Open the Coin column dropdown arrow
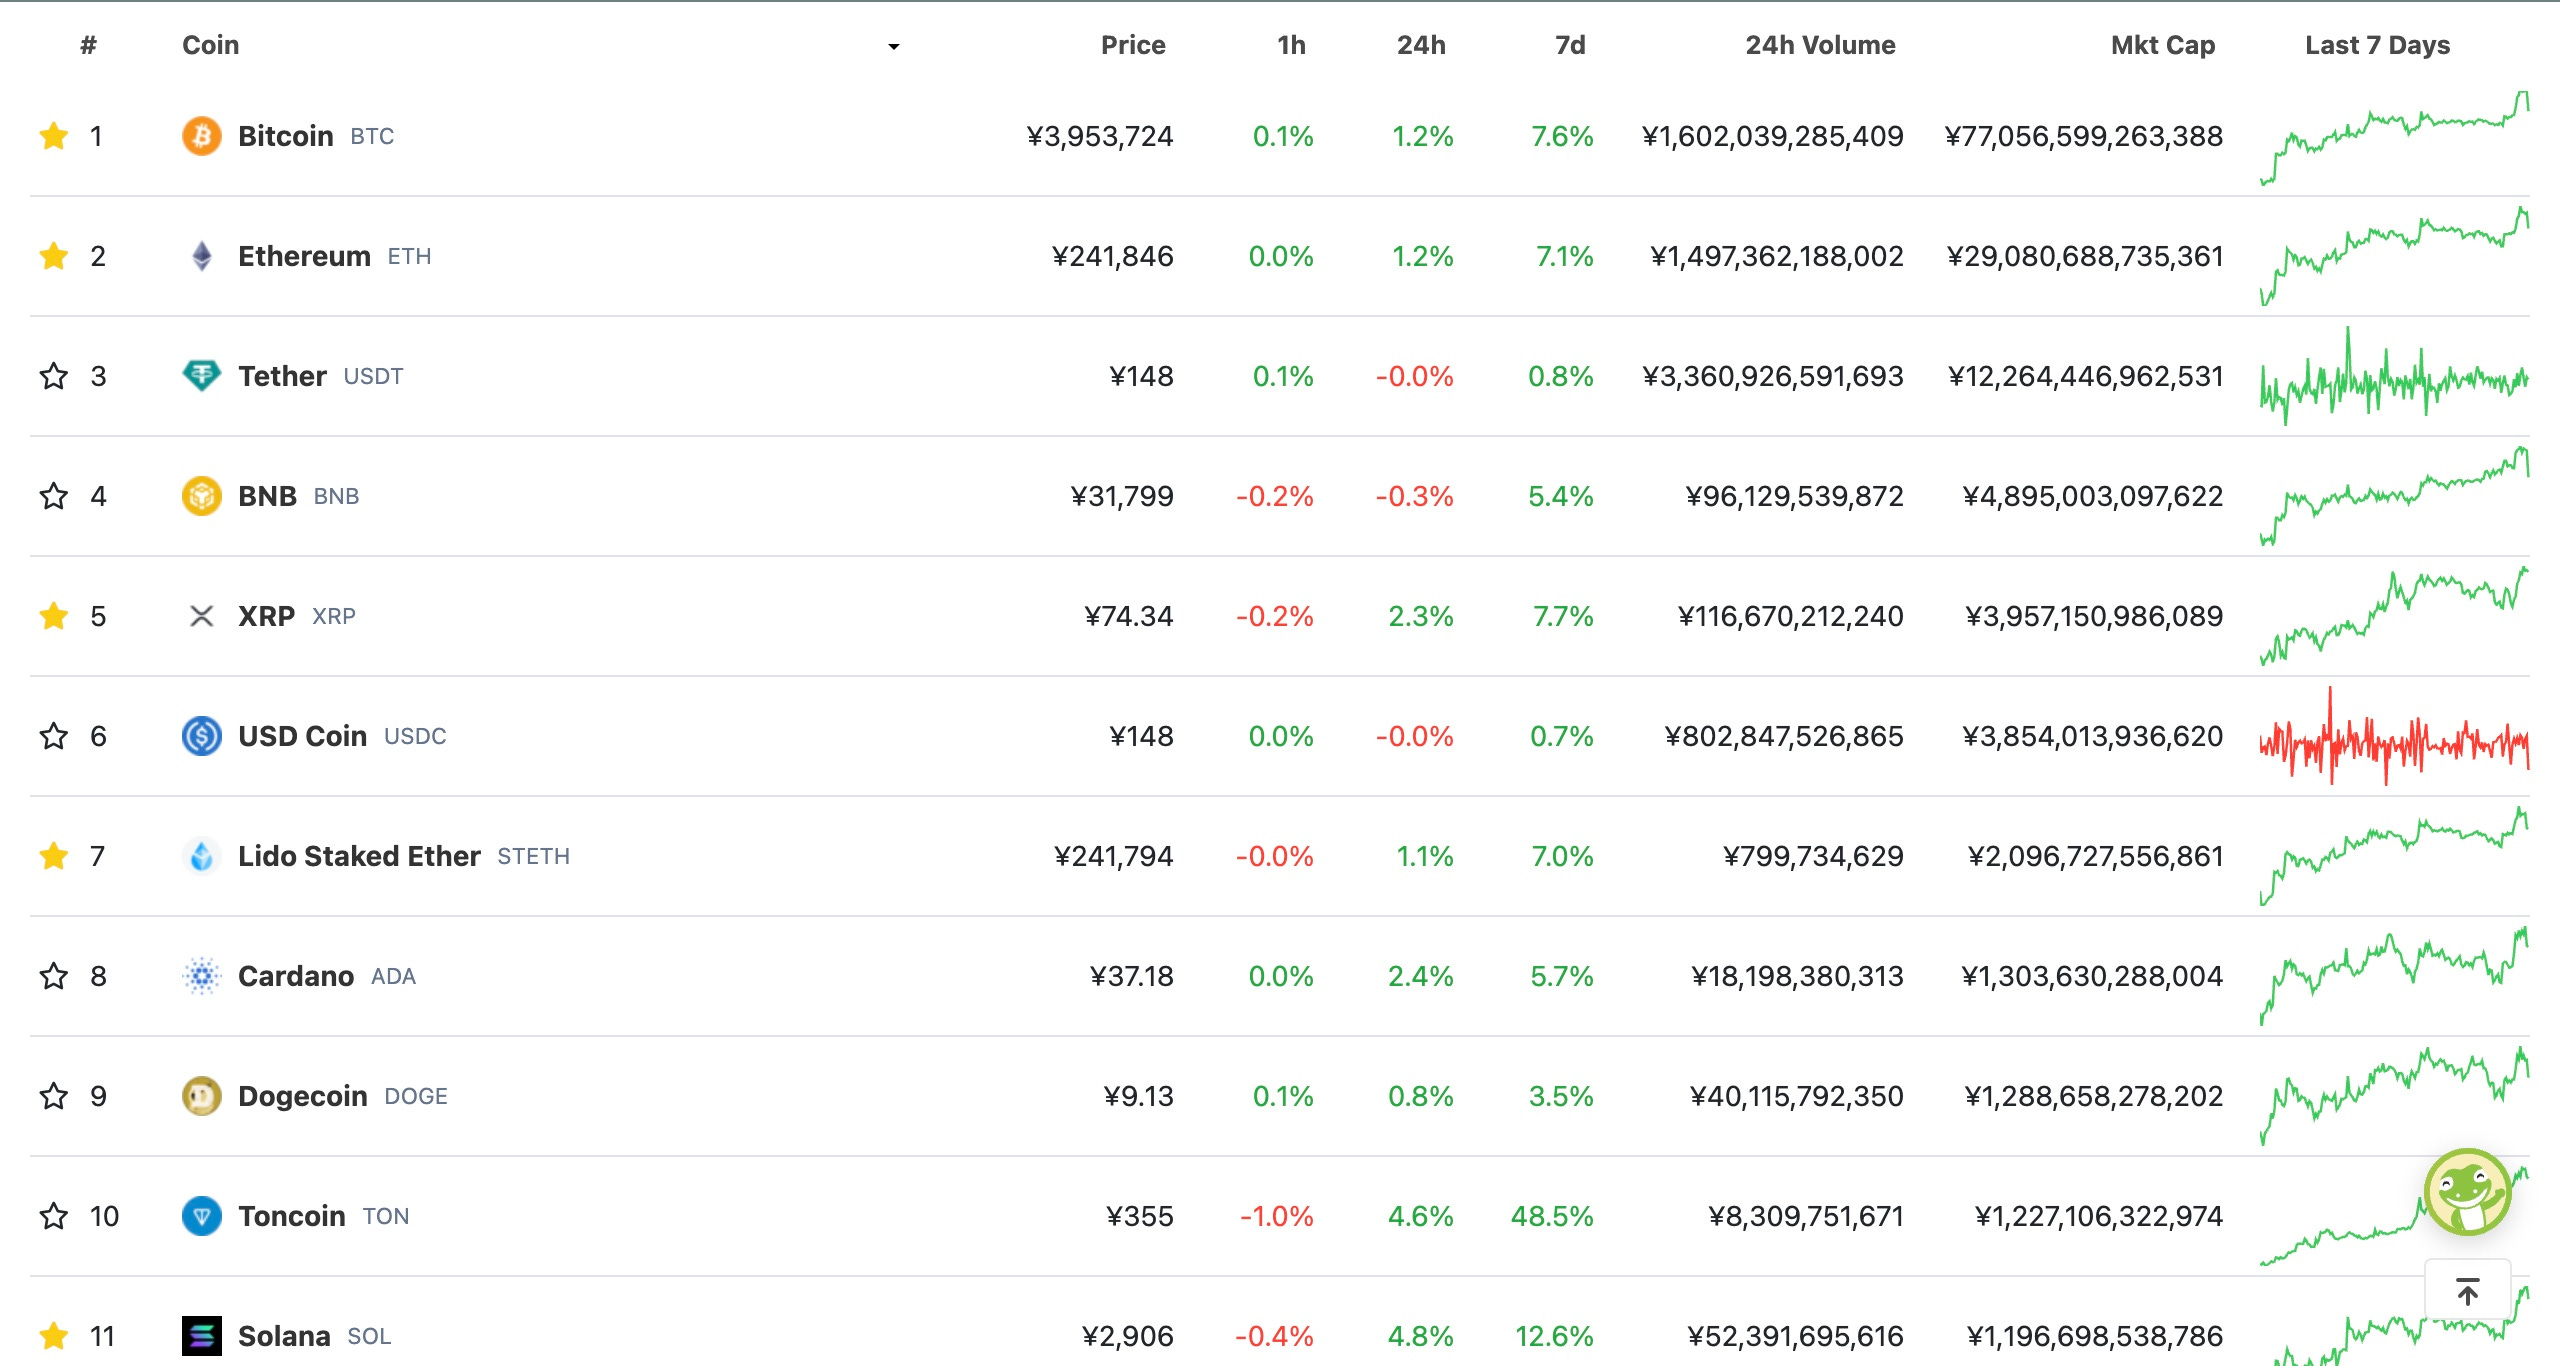The width and height of the screenshot is (2560, 1366). 894,46
